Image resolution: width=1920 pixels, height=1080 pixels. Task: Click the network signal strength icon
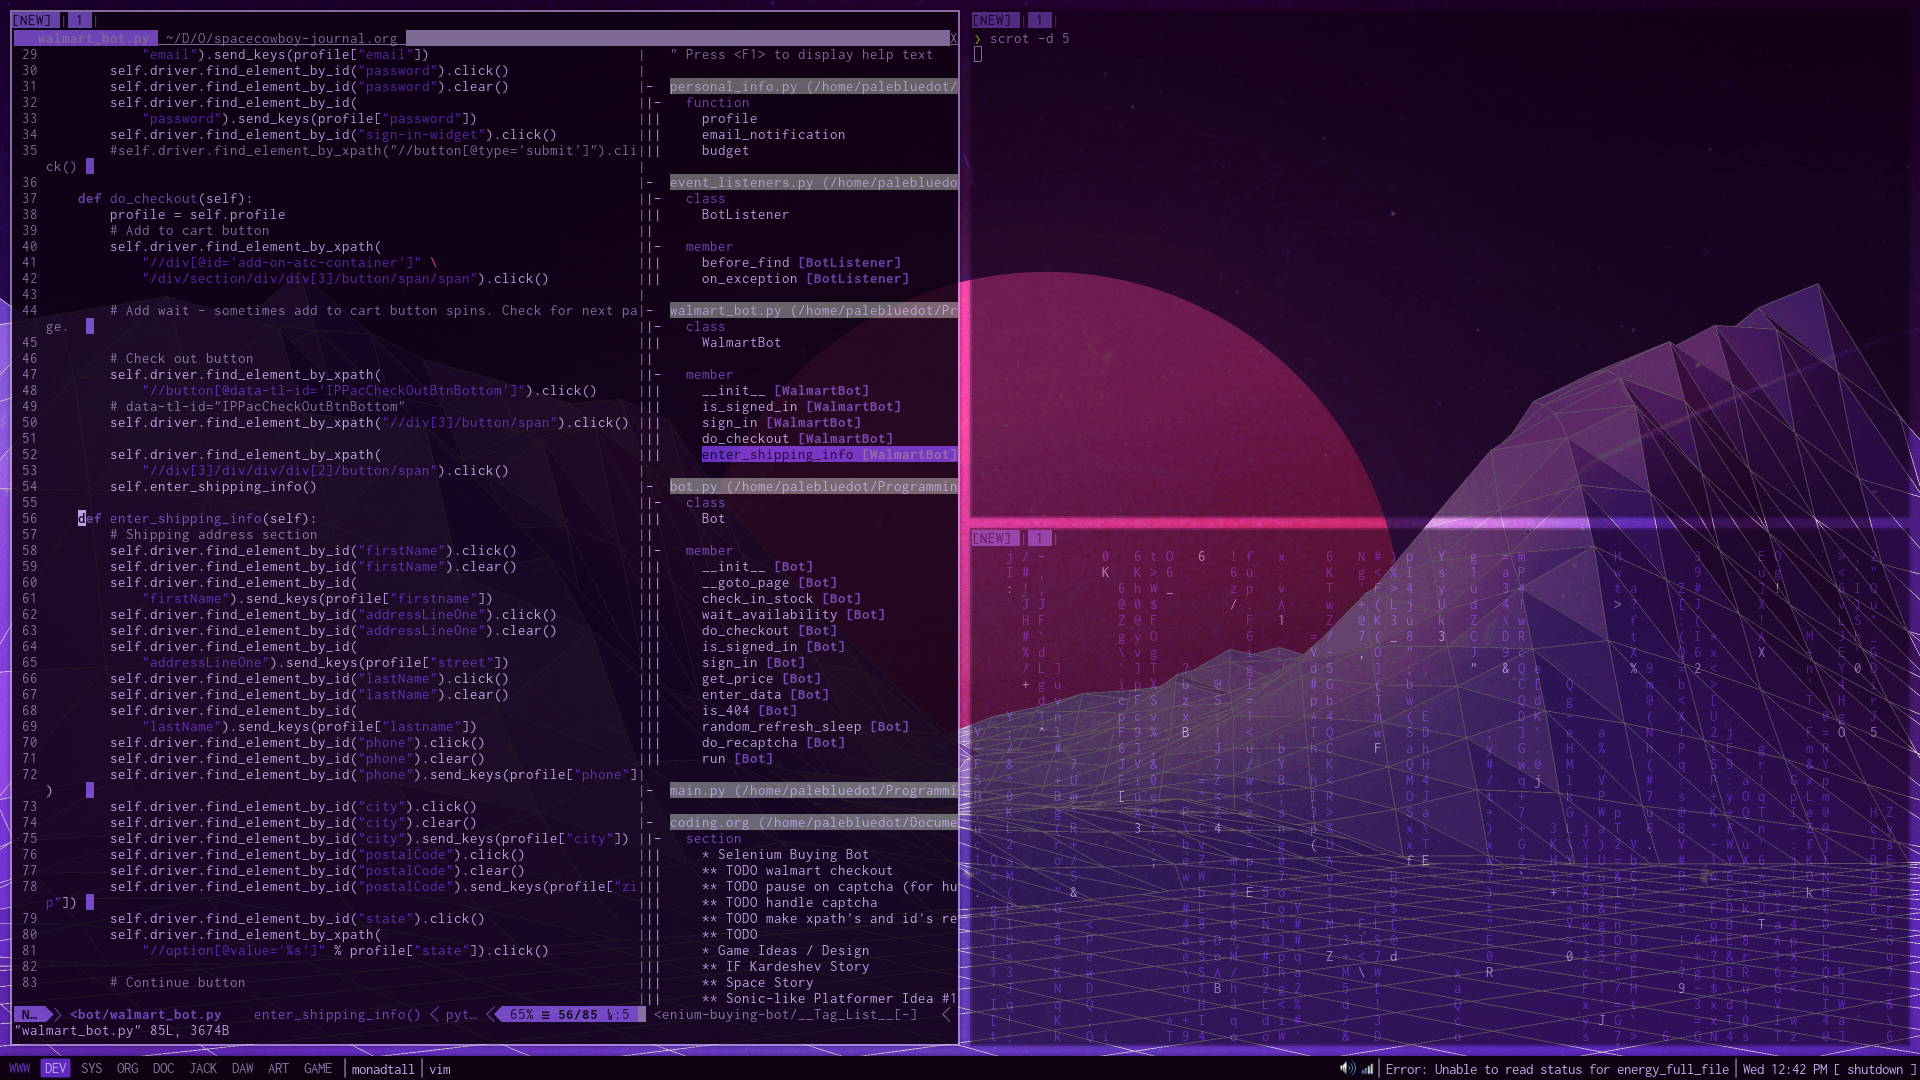pyautogui.click(x=1367, y=1069)
